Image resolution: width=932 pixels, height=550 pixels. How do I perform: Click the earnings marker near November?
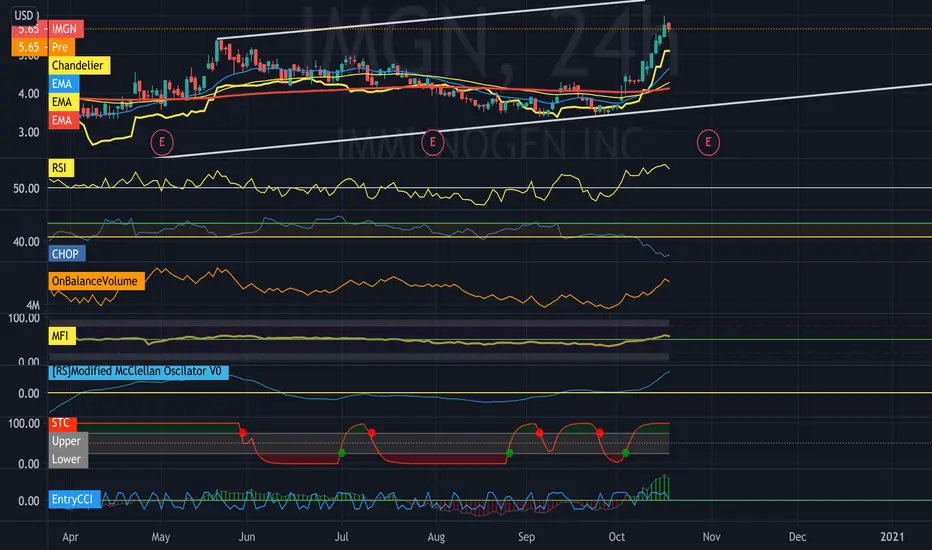(x=708, y=142)
